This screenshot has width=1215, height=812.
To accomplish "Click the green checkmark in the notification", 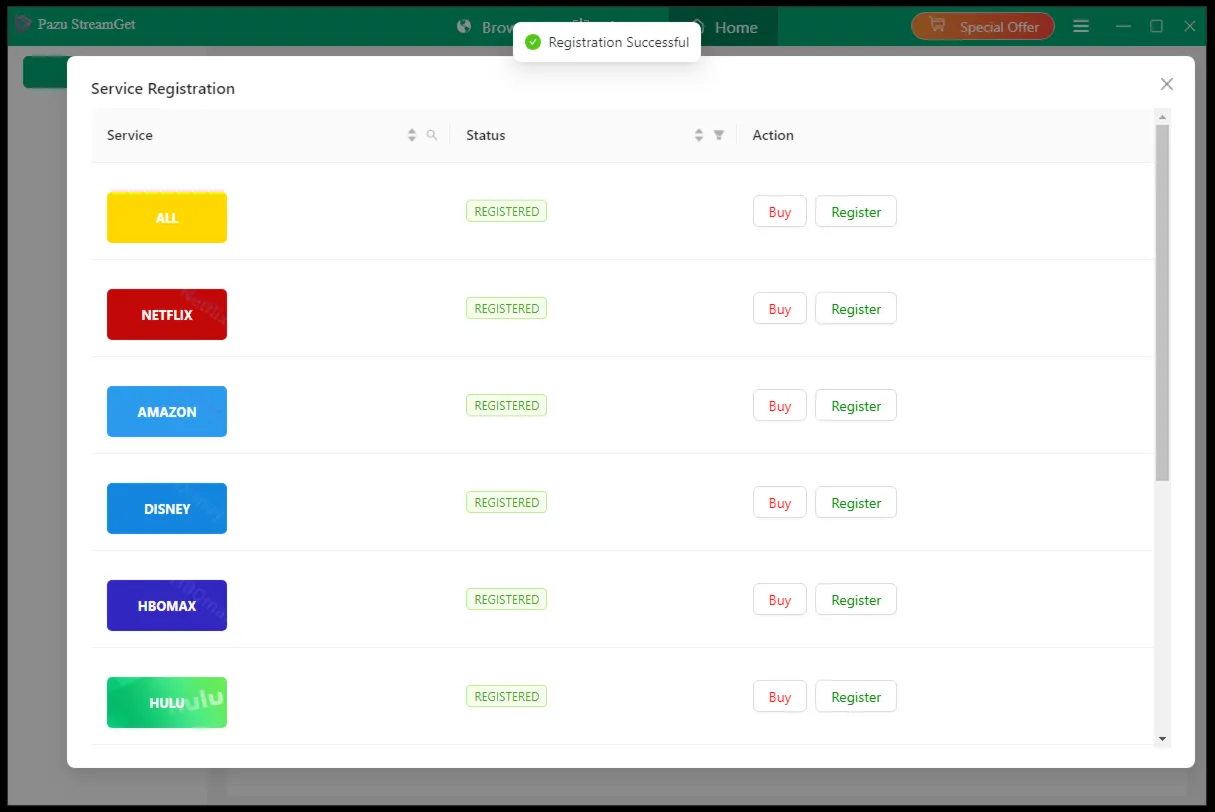I will point(533,42).
